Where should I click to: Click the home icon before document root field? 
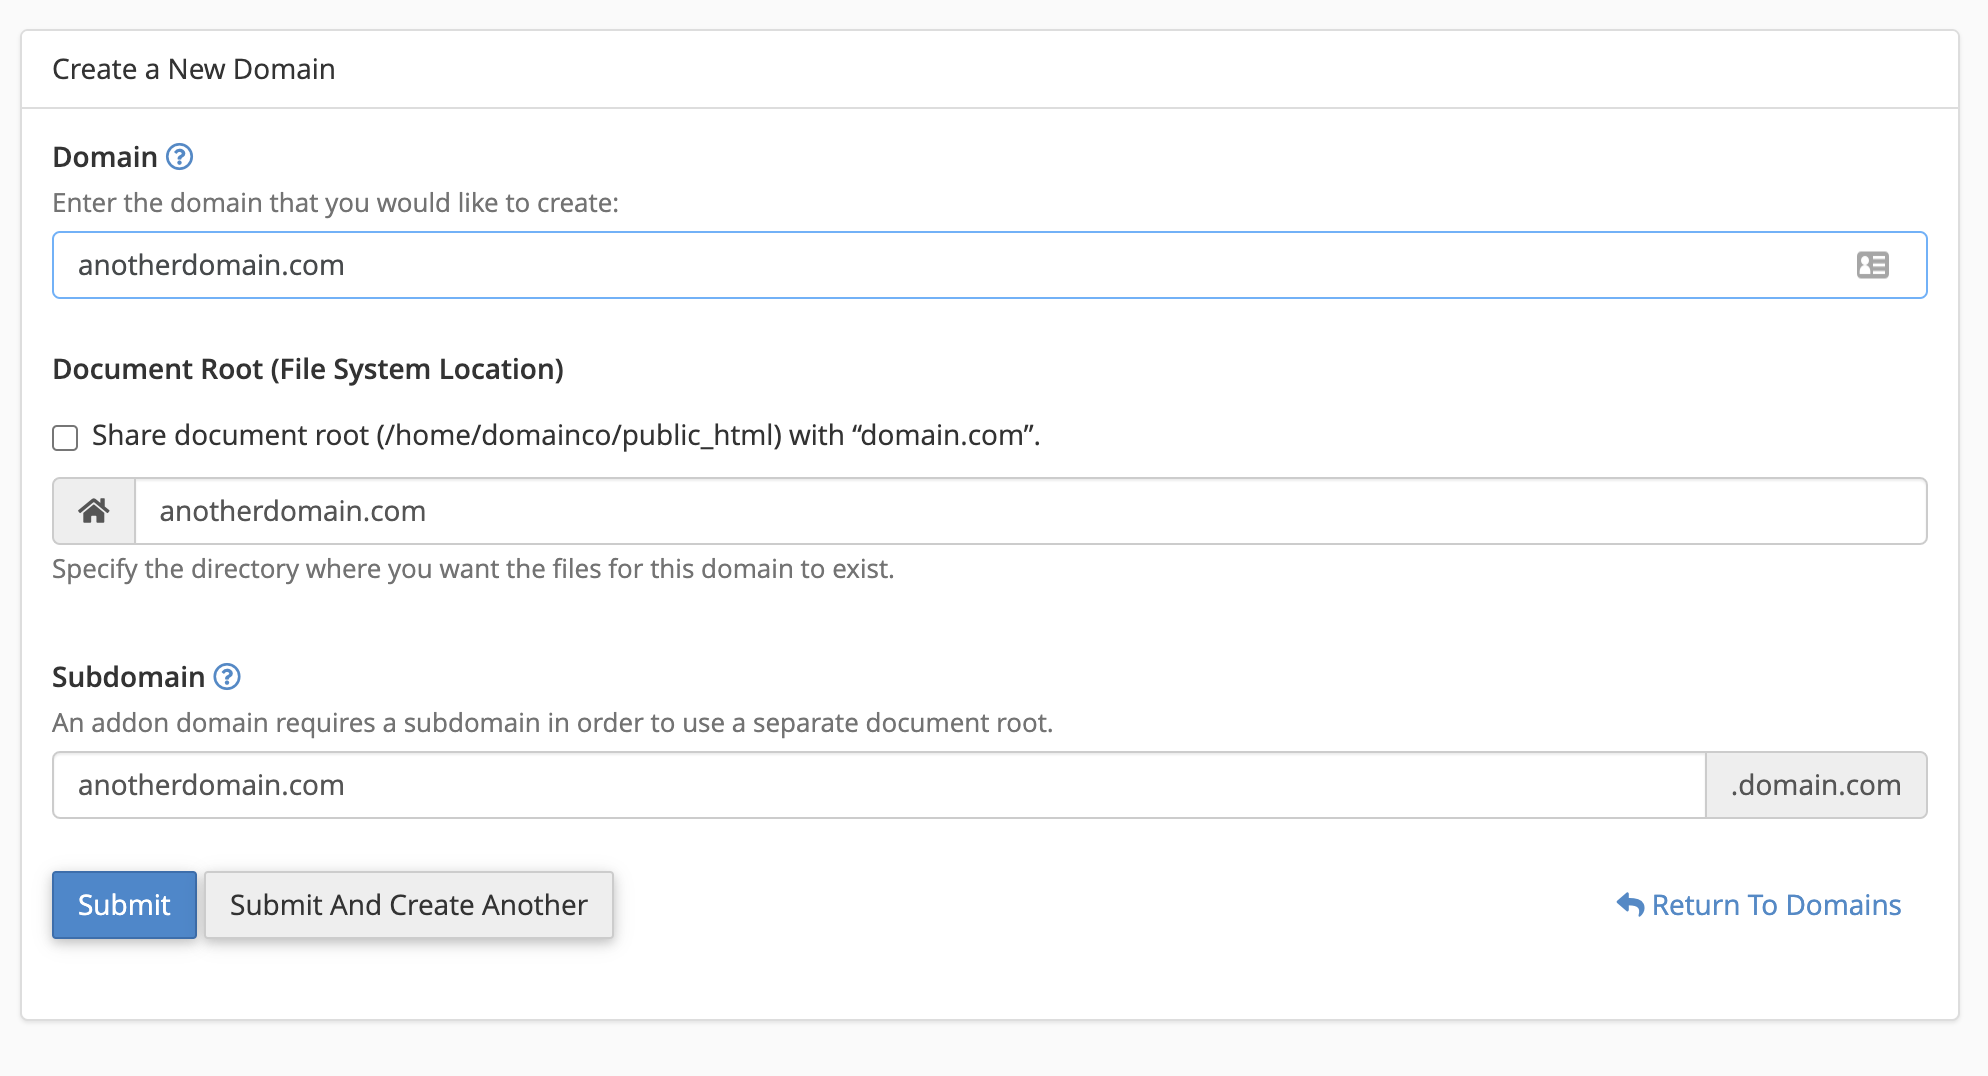[x=94, y=511]
